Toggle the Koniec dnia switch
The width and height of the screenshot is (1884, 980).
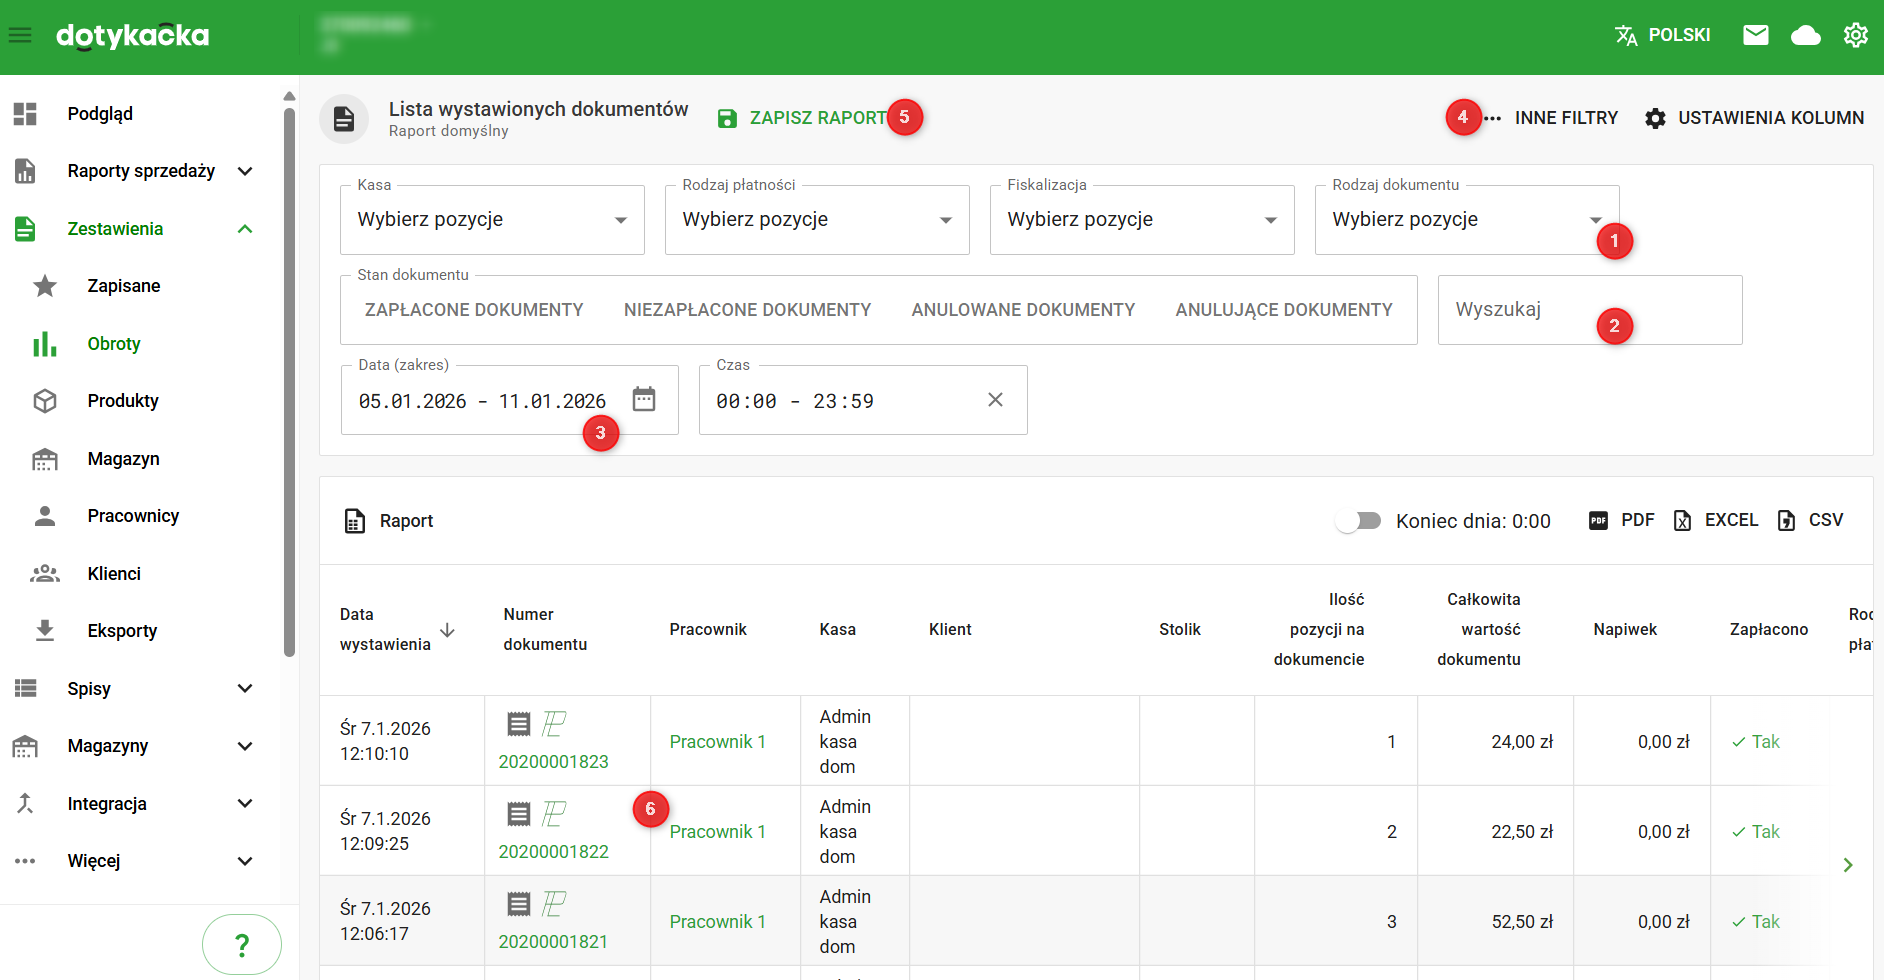[1358, 521]
